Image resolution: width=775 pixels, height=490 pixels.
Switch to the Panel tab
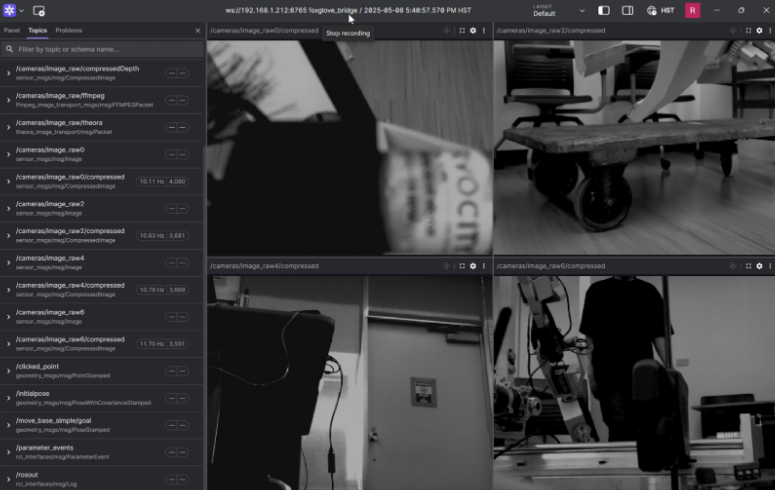click(x=12, y=31)
